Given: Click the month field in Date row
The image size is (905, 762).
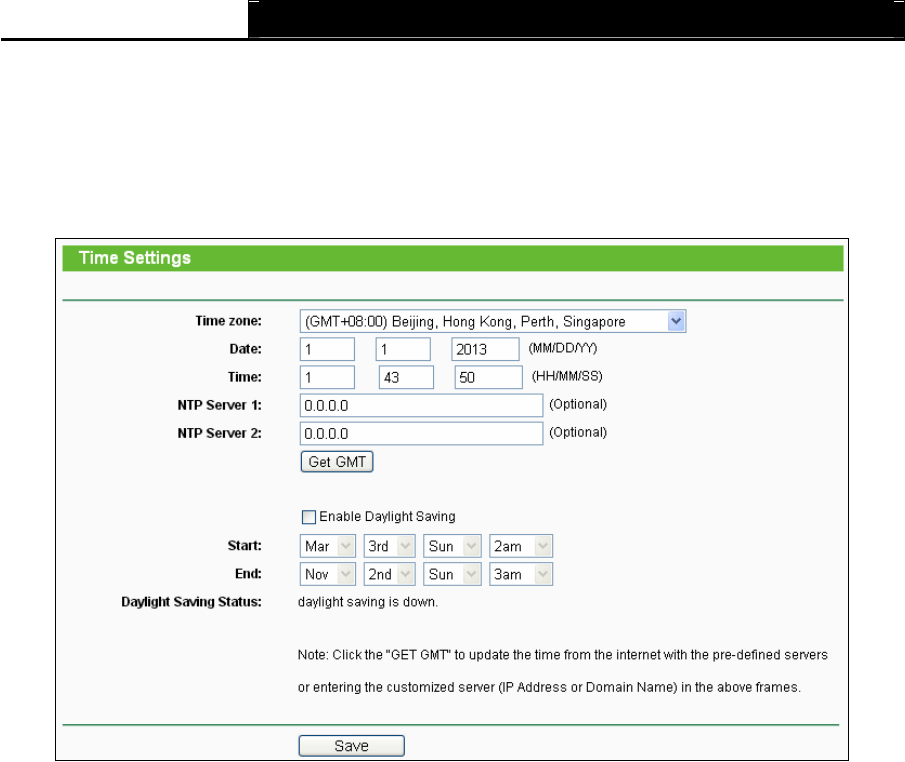Looking at the screenshot, I should pos(327,349).
